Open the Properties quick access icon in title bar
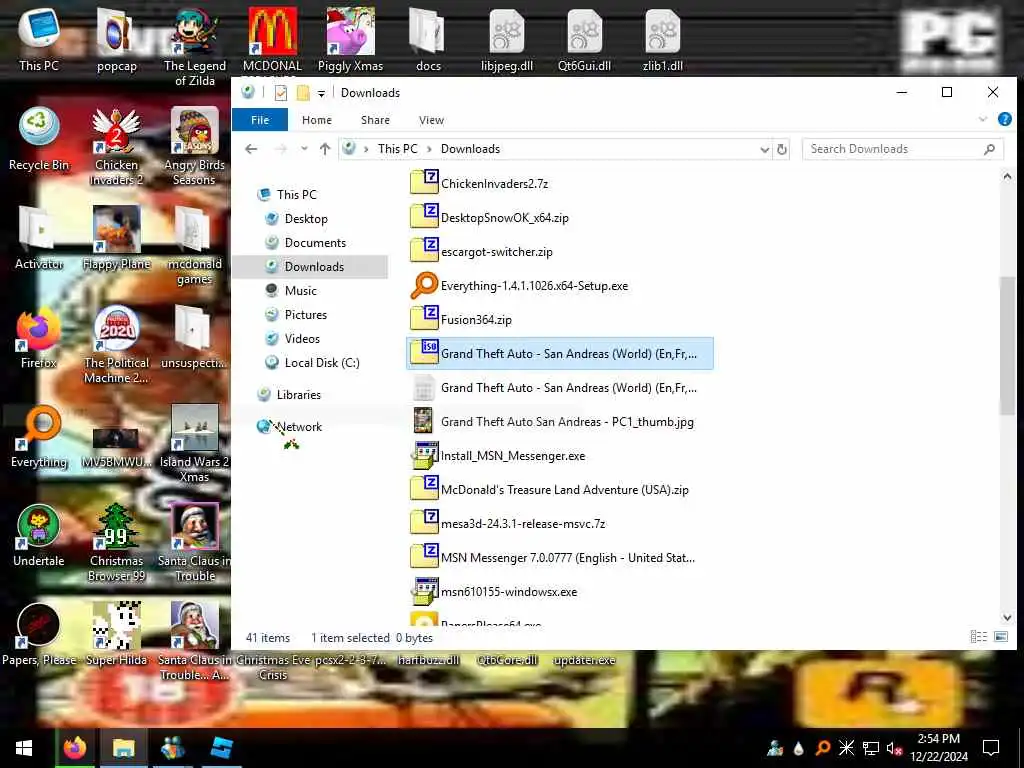The image size is (1024, 768). (x=281, y=93)
